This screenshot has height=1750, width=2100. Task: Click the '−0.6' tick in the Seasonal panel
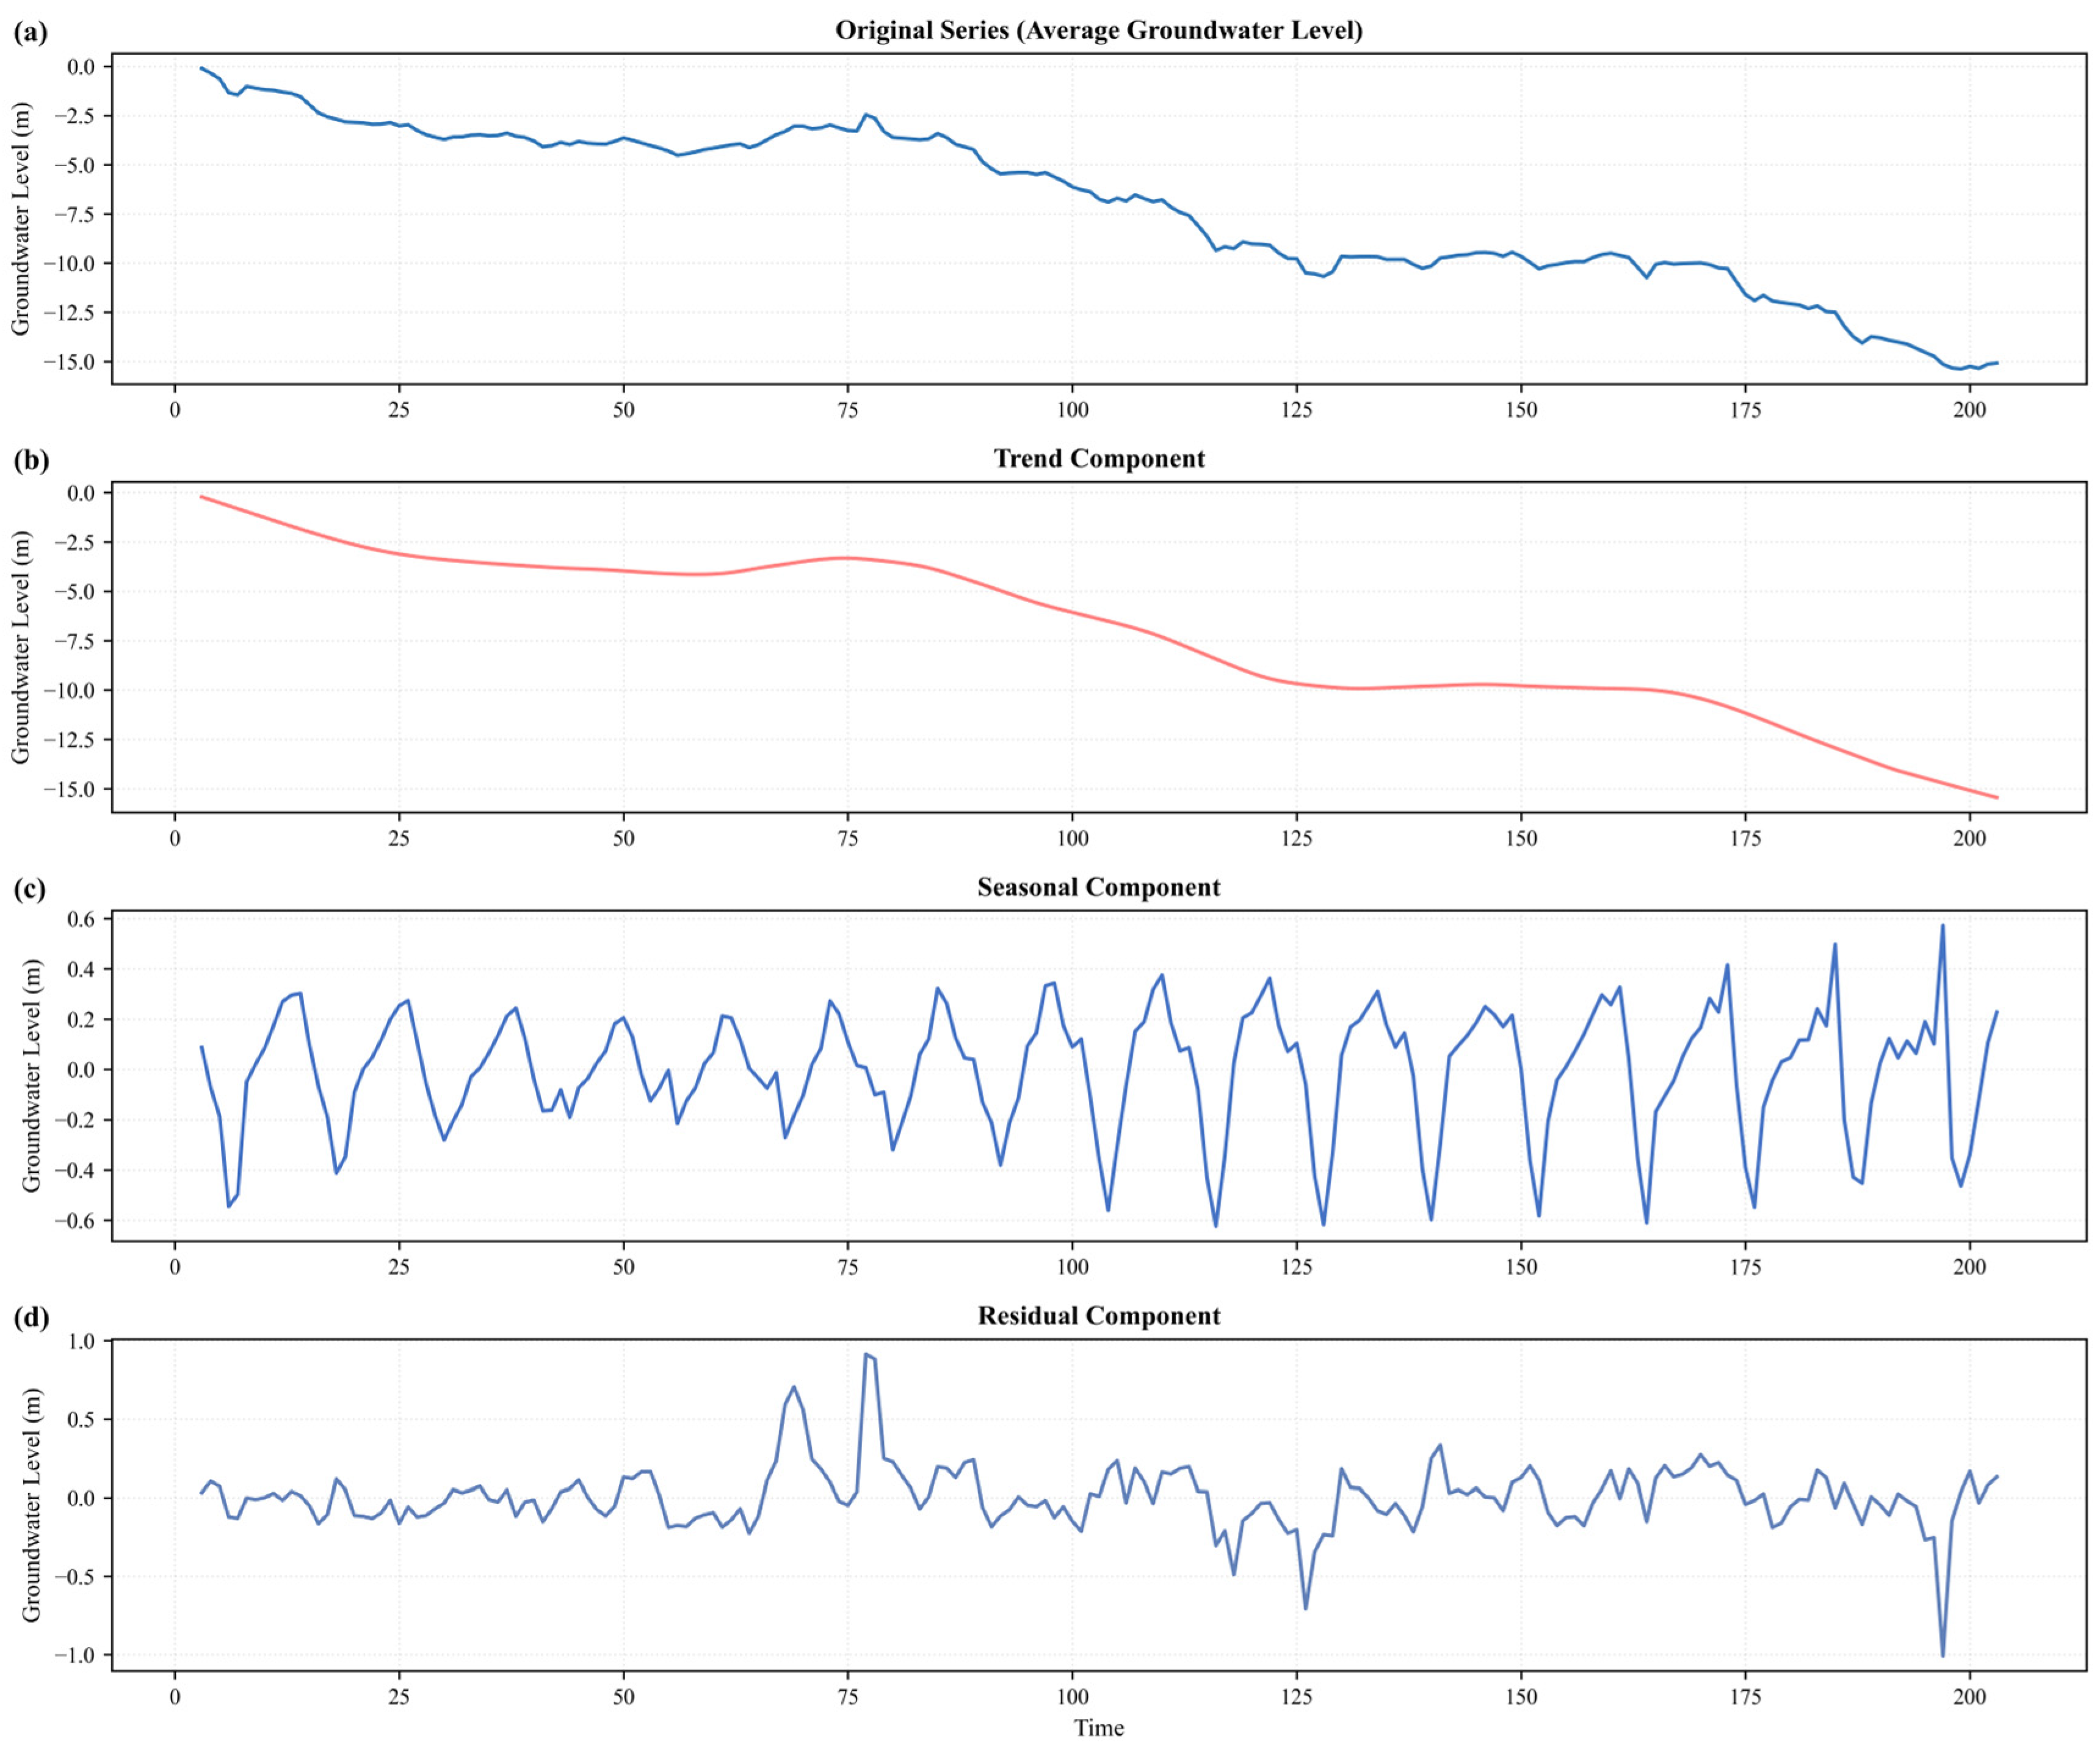click(74, 1220)
